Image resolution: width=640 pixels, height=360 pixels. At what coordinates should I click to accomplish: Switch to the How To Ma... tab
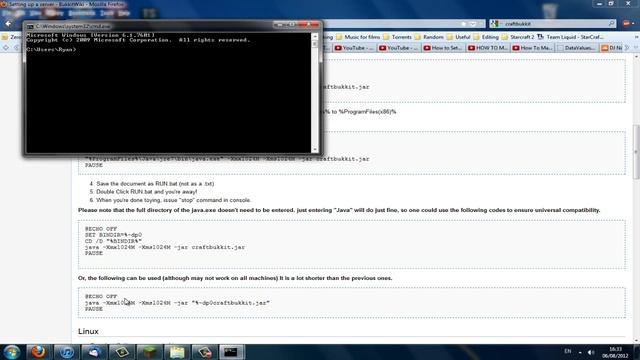(532, 48)
